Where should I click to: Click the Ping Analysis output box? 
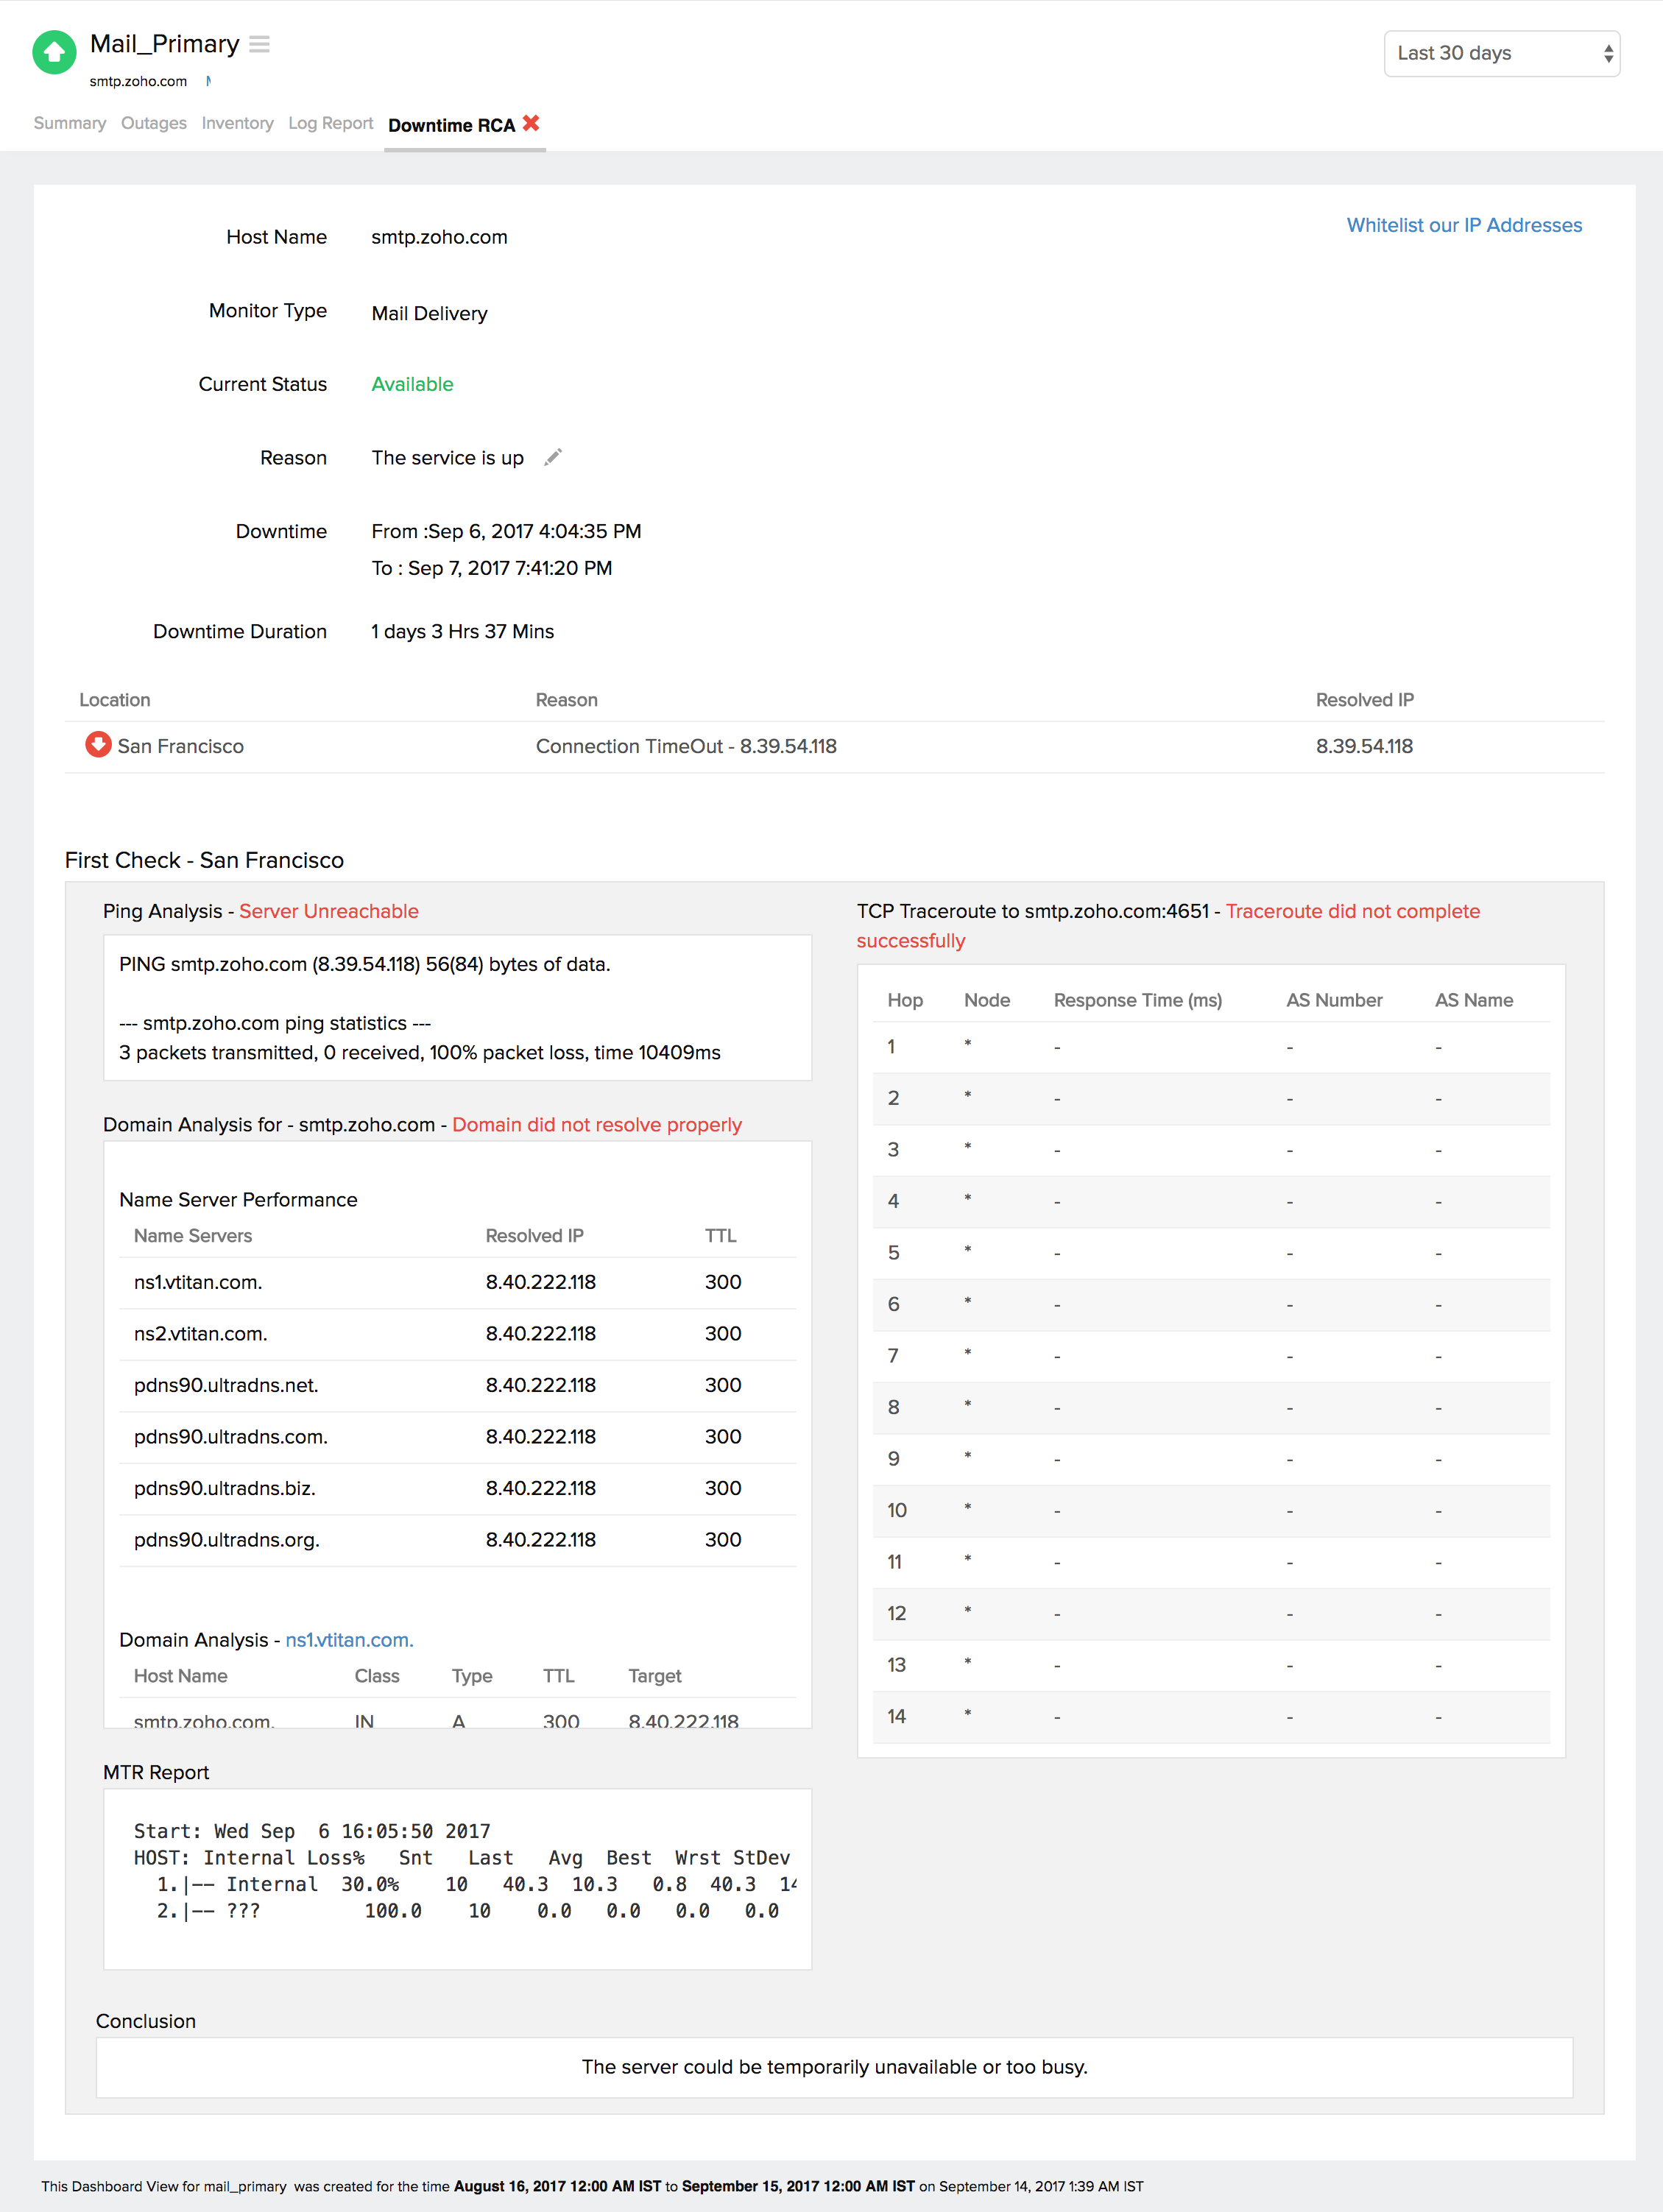point(457,1007)
